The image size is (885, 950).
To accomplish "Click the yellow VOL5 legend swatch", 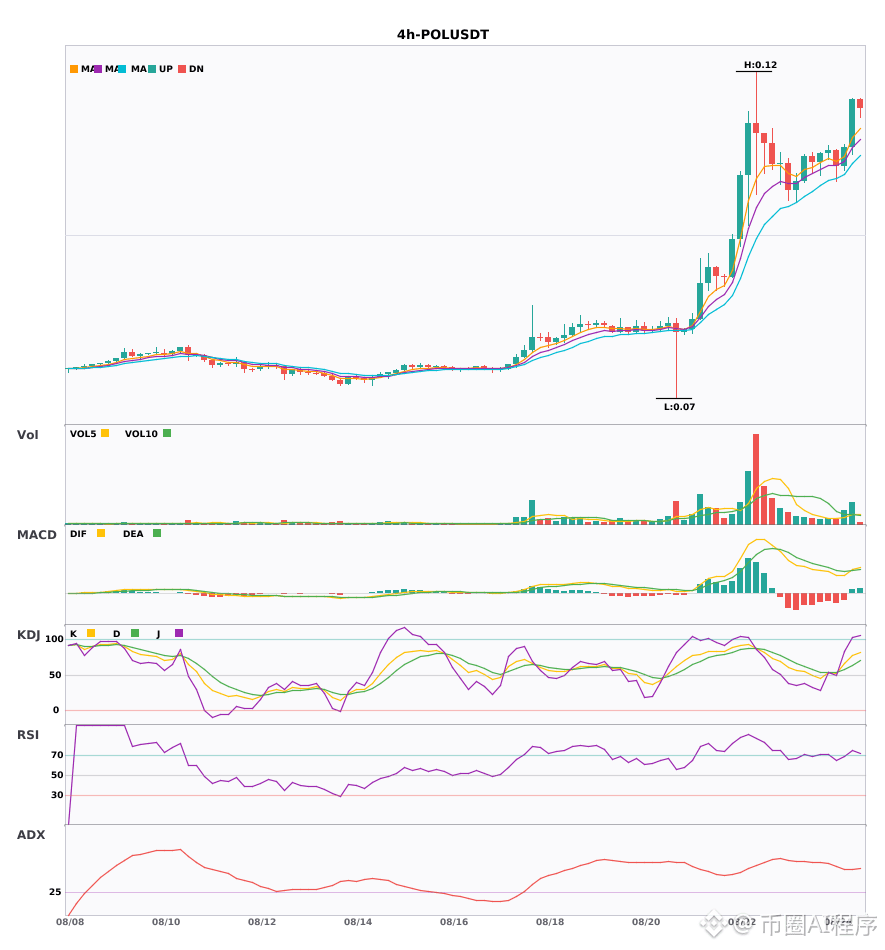I will 105,433.
